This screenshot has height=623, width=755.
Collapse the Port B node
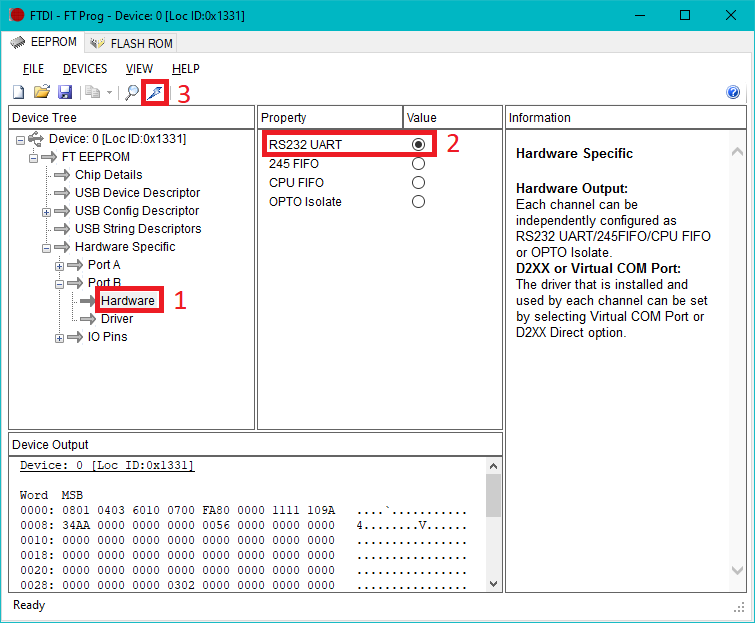(59, 284)
